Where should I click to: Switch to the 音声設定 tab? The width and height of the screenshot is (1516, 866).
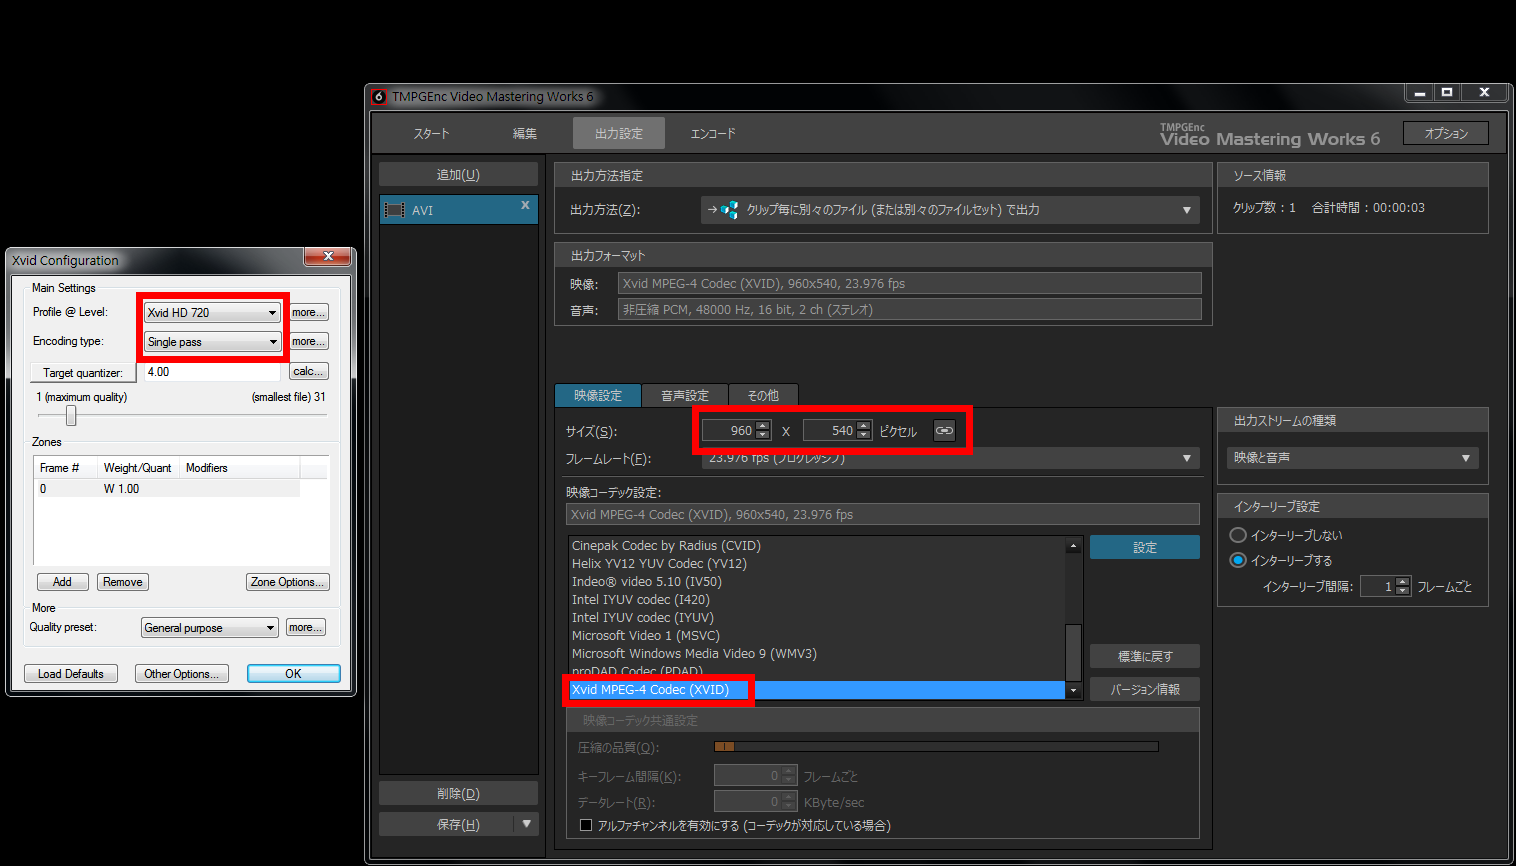click(685, 395)
